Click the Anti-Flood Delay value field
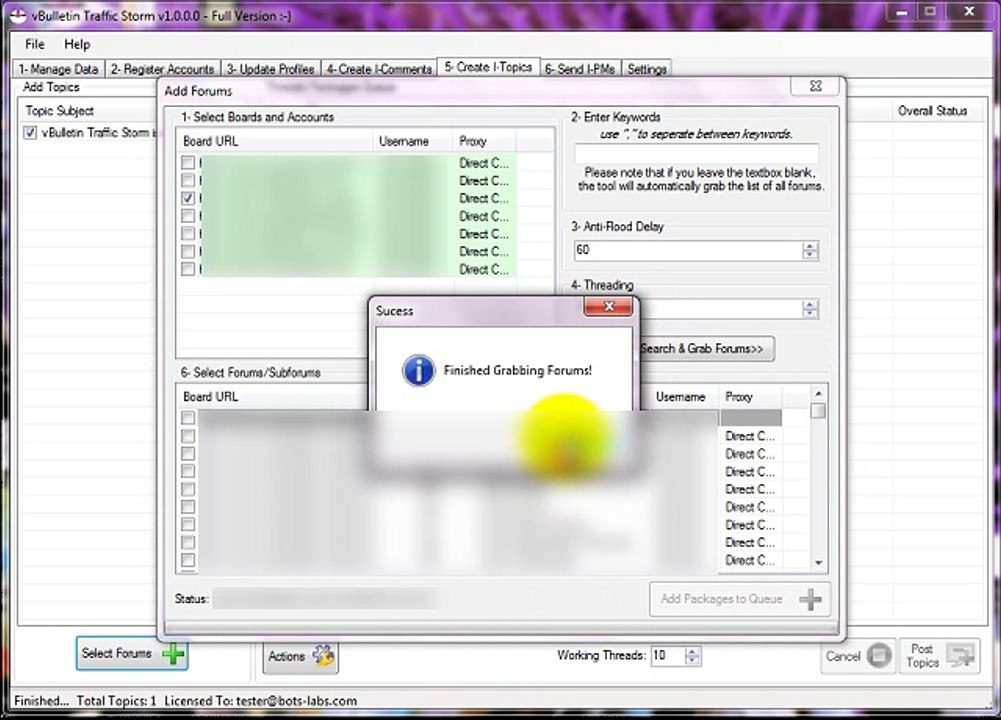This screenshot has width=1001, height=720. tap(688, 250)
